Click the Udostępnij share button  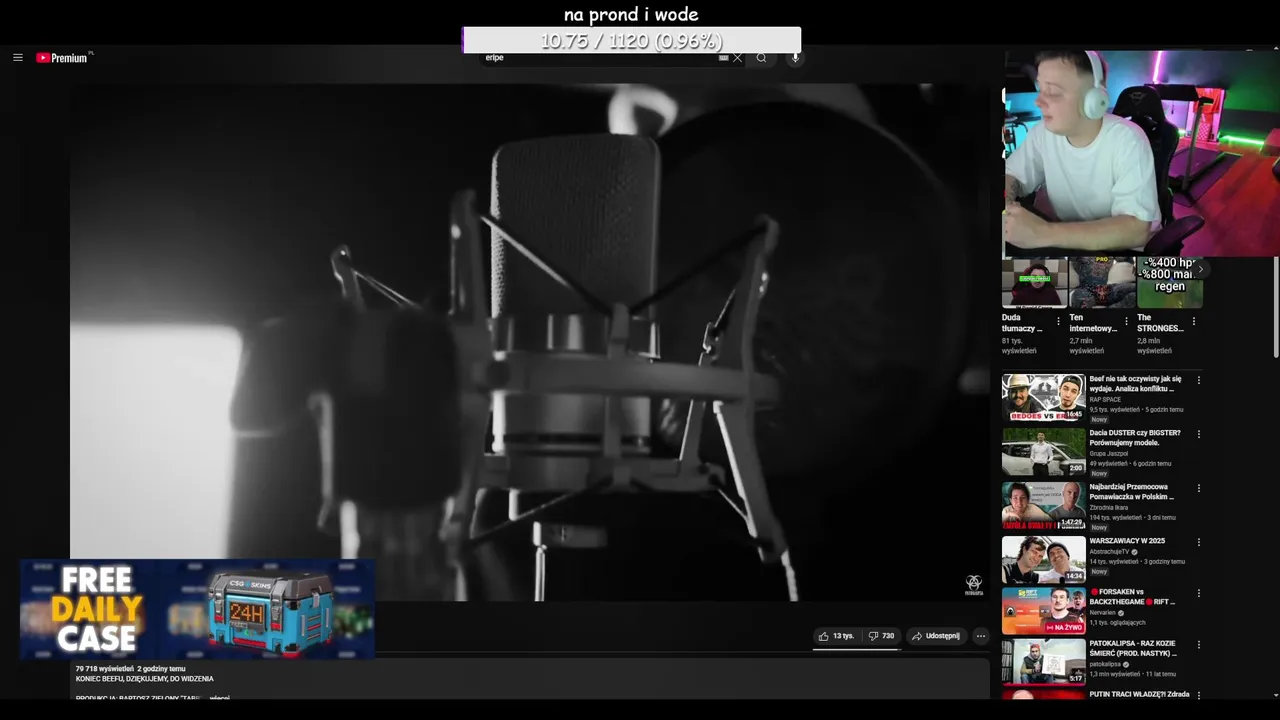pos(935,636)
